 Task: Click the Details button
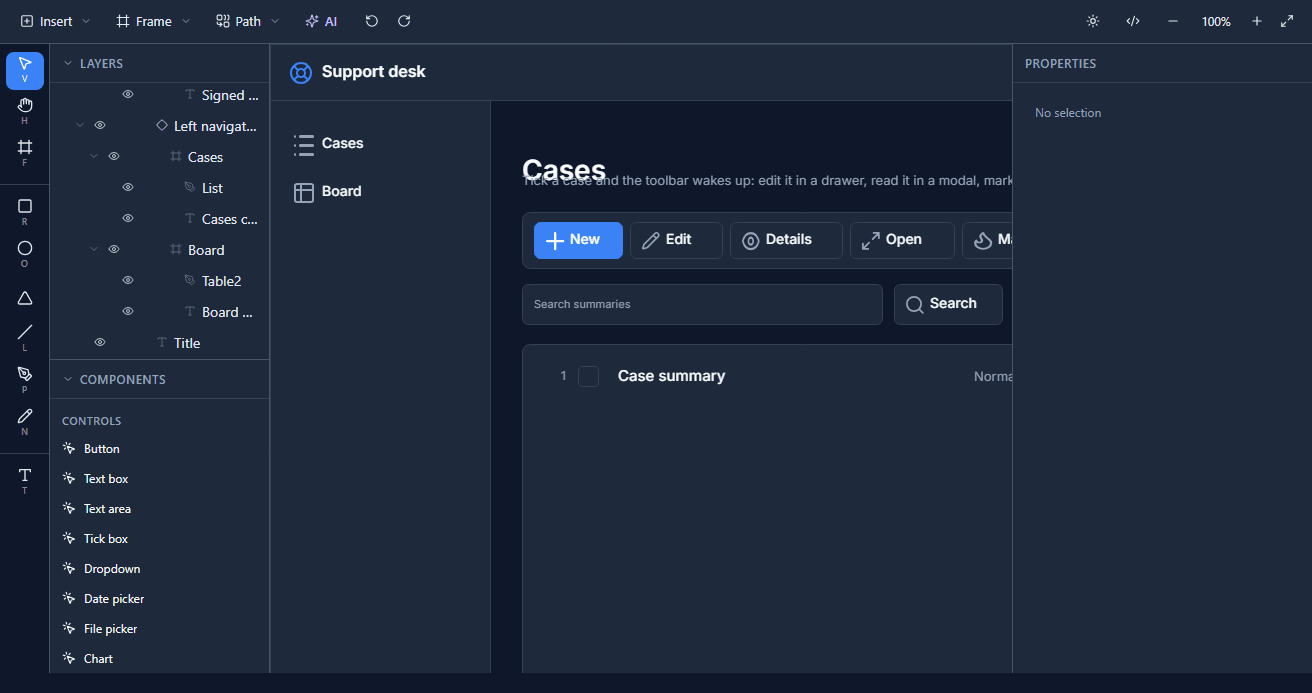pyautogui.click(x=786, y=240)
